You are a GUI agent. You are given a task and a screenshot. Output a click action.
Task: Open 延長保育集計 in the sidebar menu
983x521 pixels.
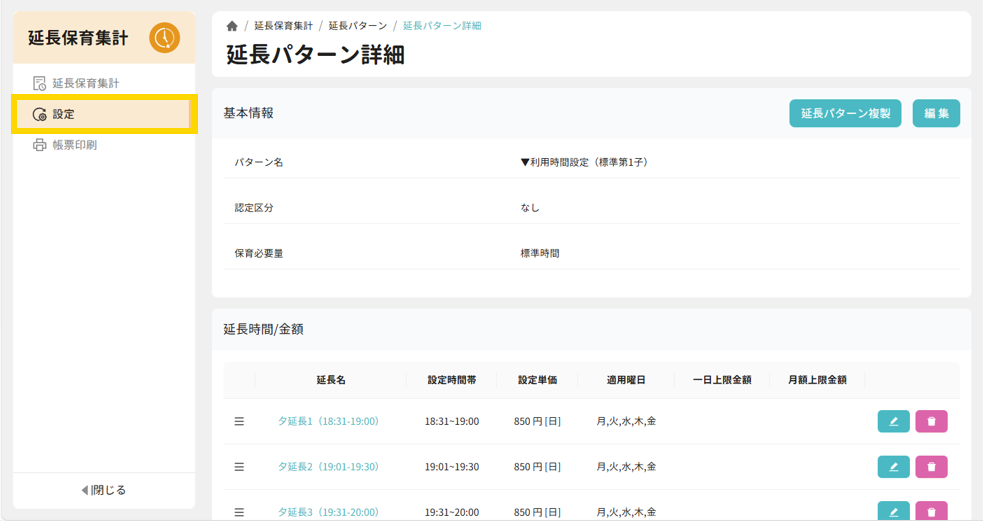tap(85, 83)
